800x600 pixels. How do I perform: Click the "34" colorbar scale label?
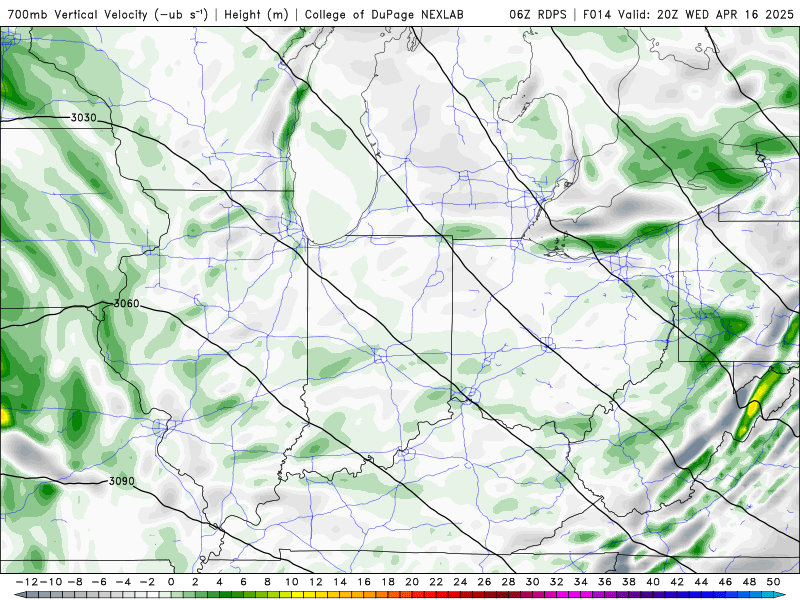pyautogui.click(x=581, y=582)
